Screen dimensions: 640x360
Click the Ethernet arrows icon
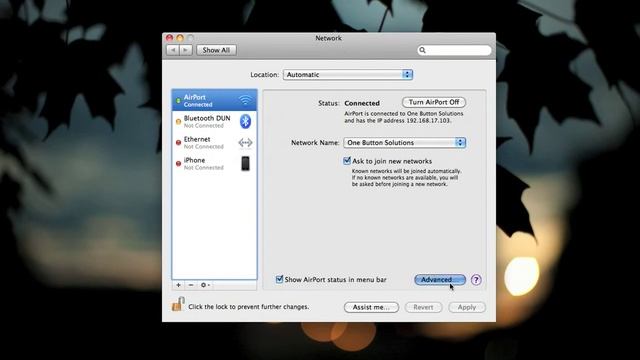tap(245, 142)
